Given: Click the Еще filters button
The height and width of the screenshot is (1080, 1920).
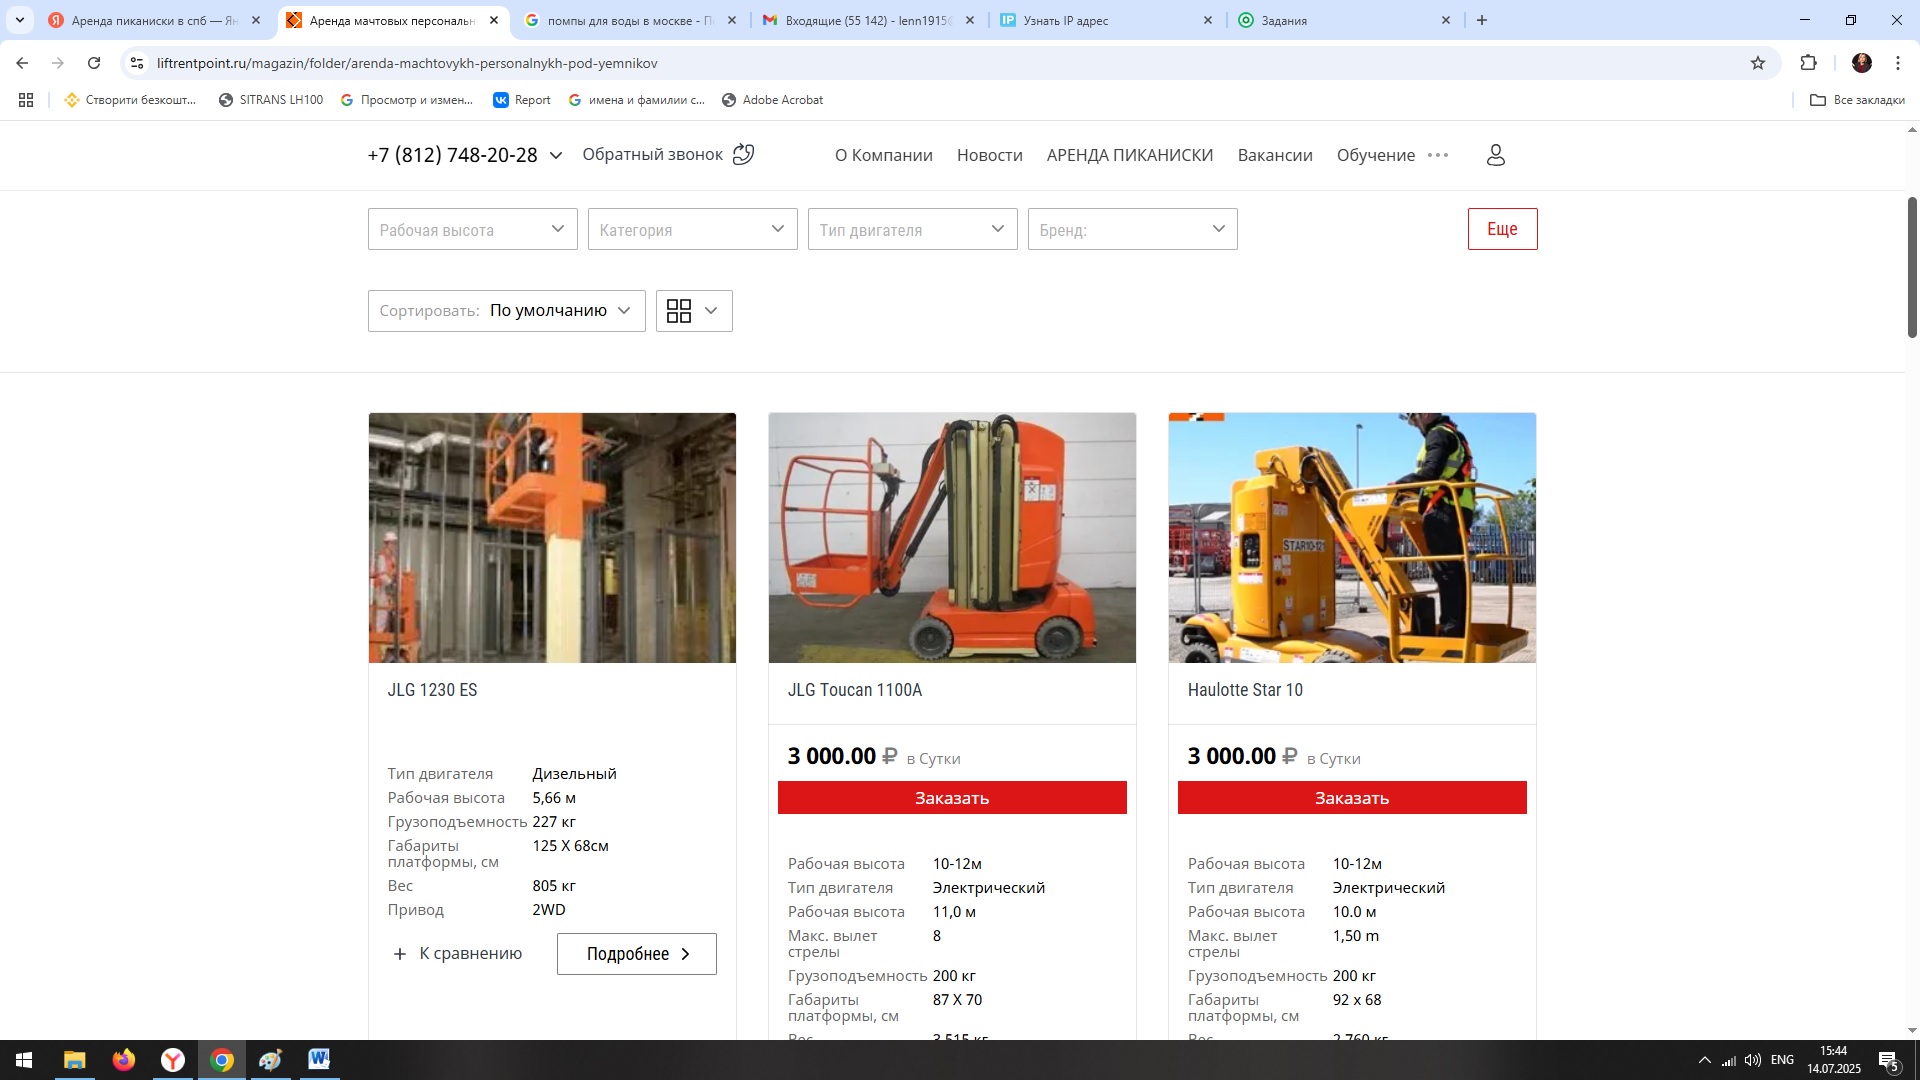Looking at the screenshot, I should click(x=1502, y=229).
